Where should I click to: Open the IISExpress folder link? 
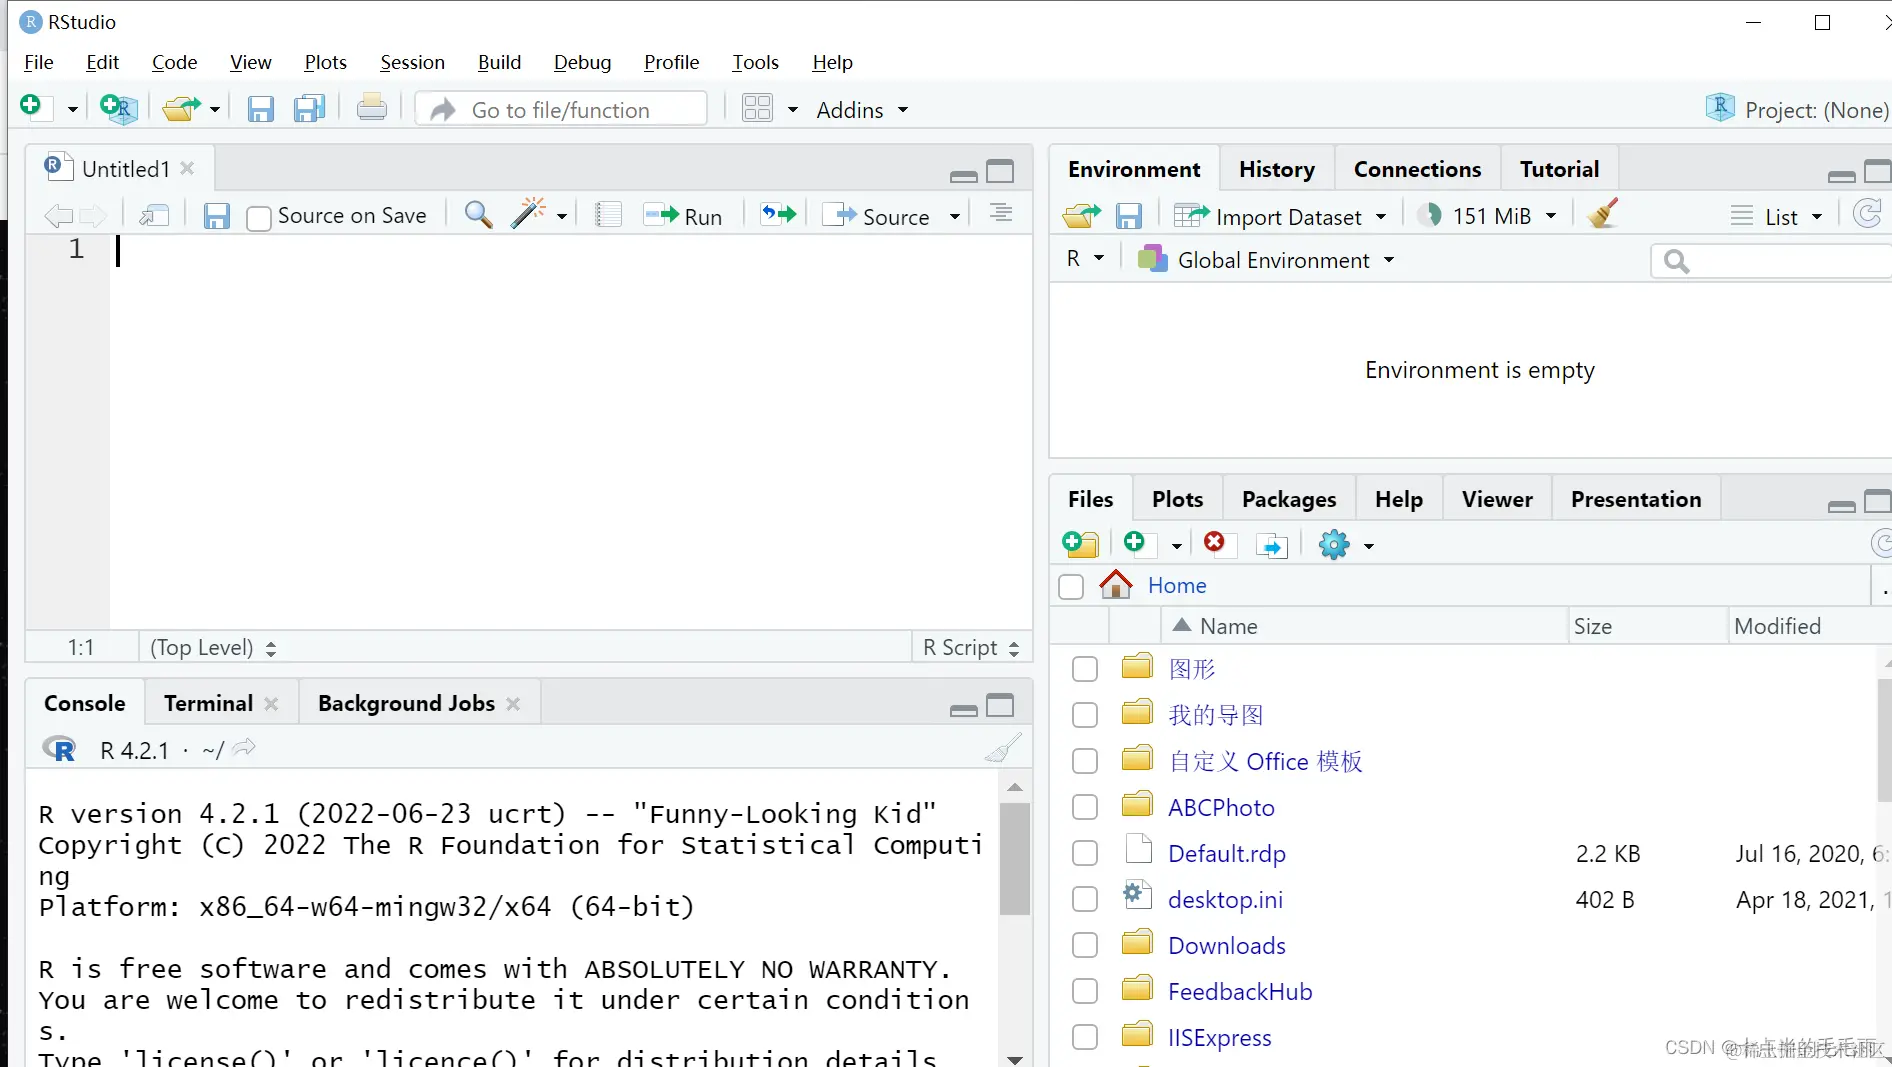1220,1037
